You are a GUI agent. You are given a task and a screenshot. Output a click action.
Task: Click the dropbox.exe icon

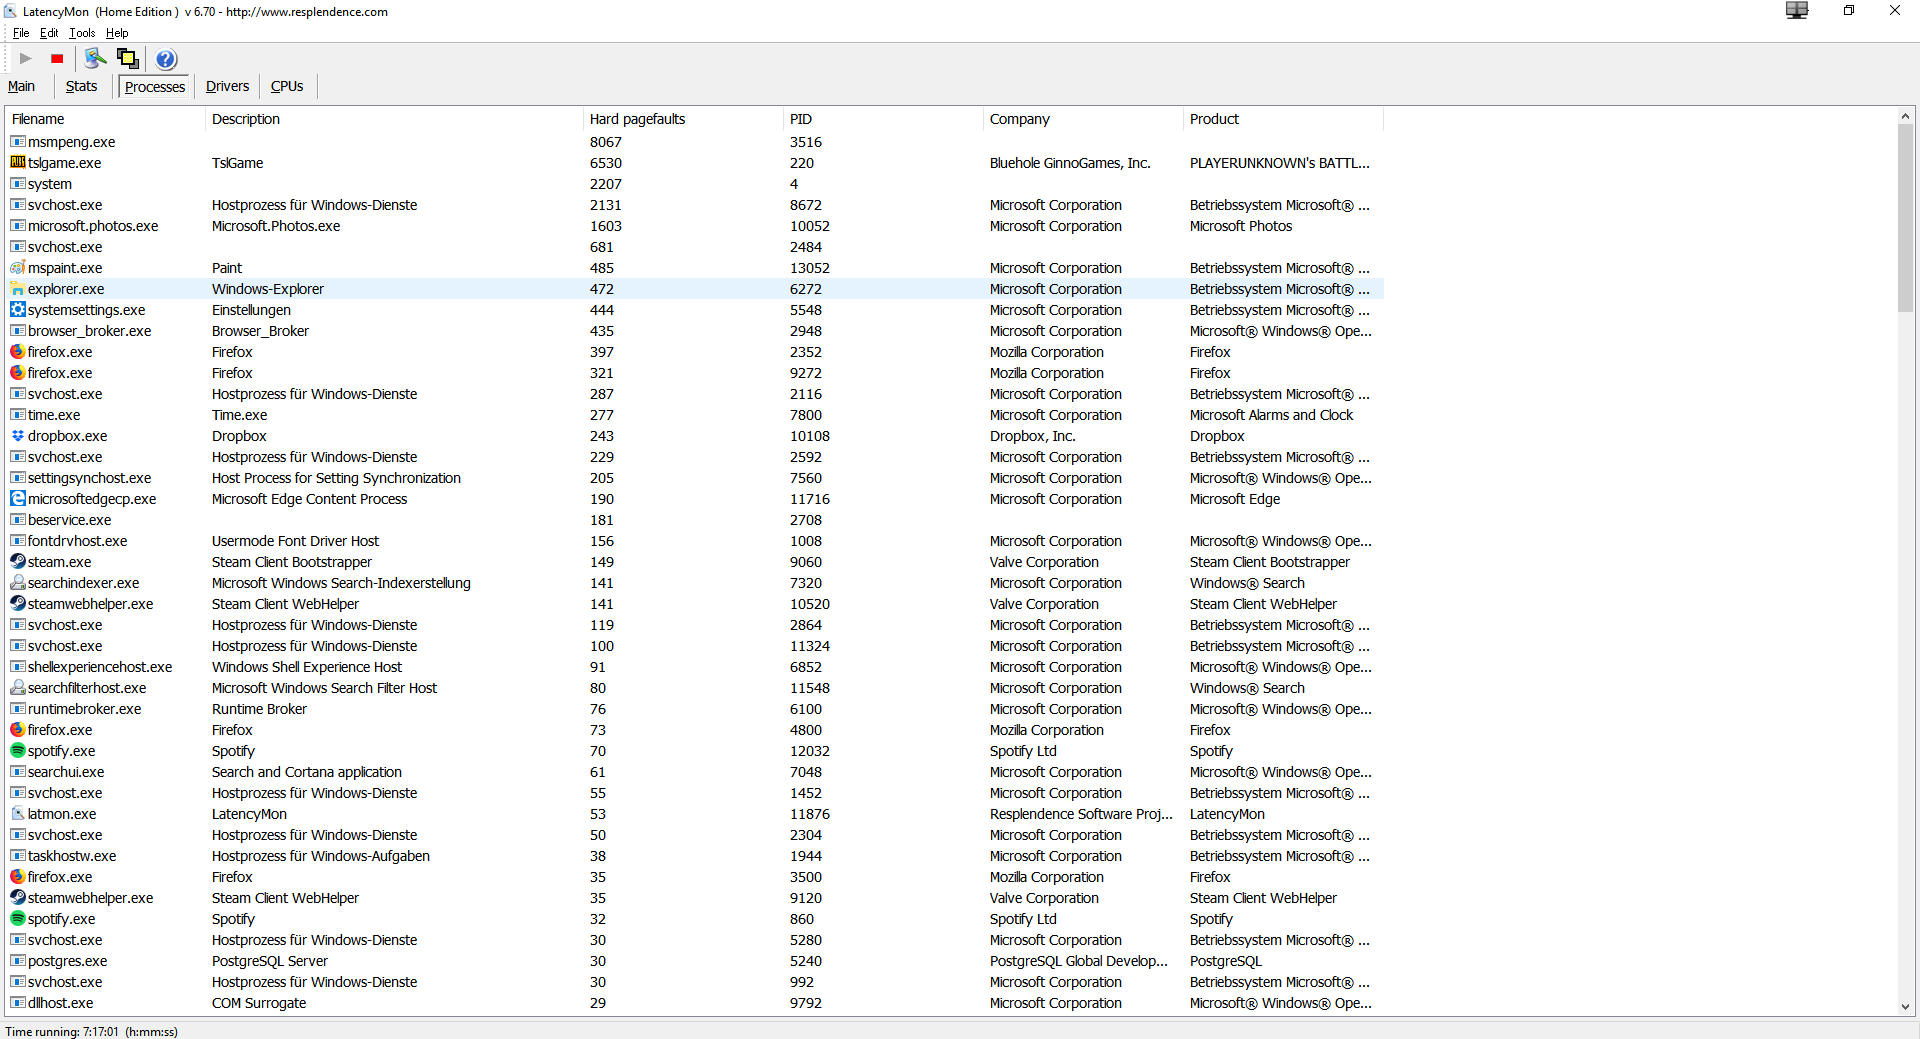click(x=18, y=435)
